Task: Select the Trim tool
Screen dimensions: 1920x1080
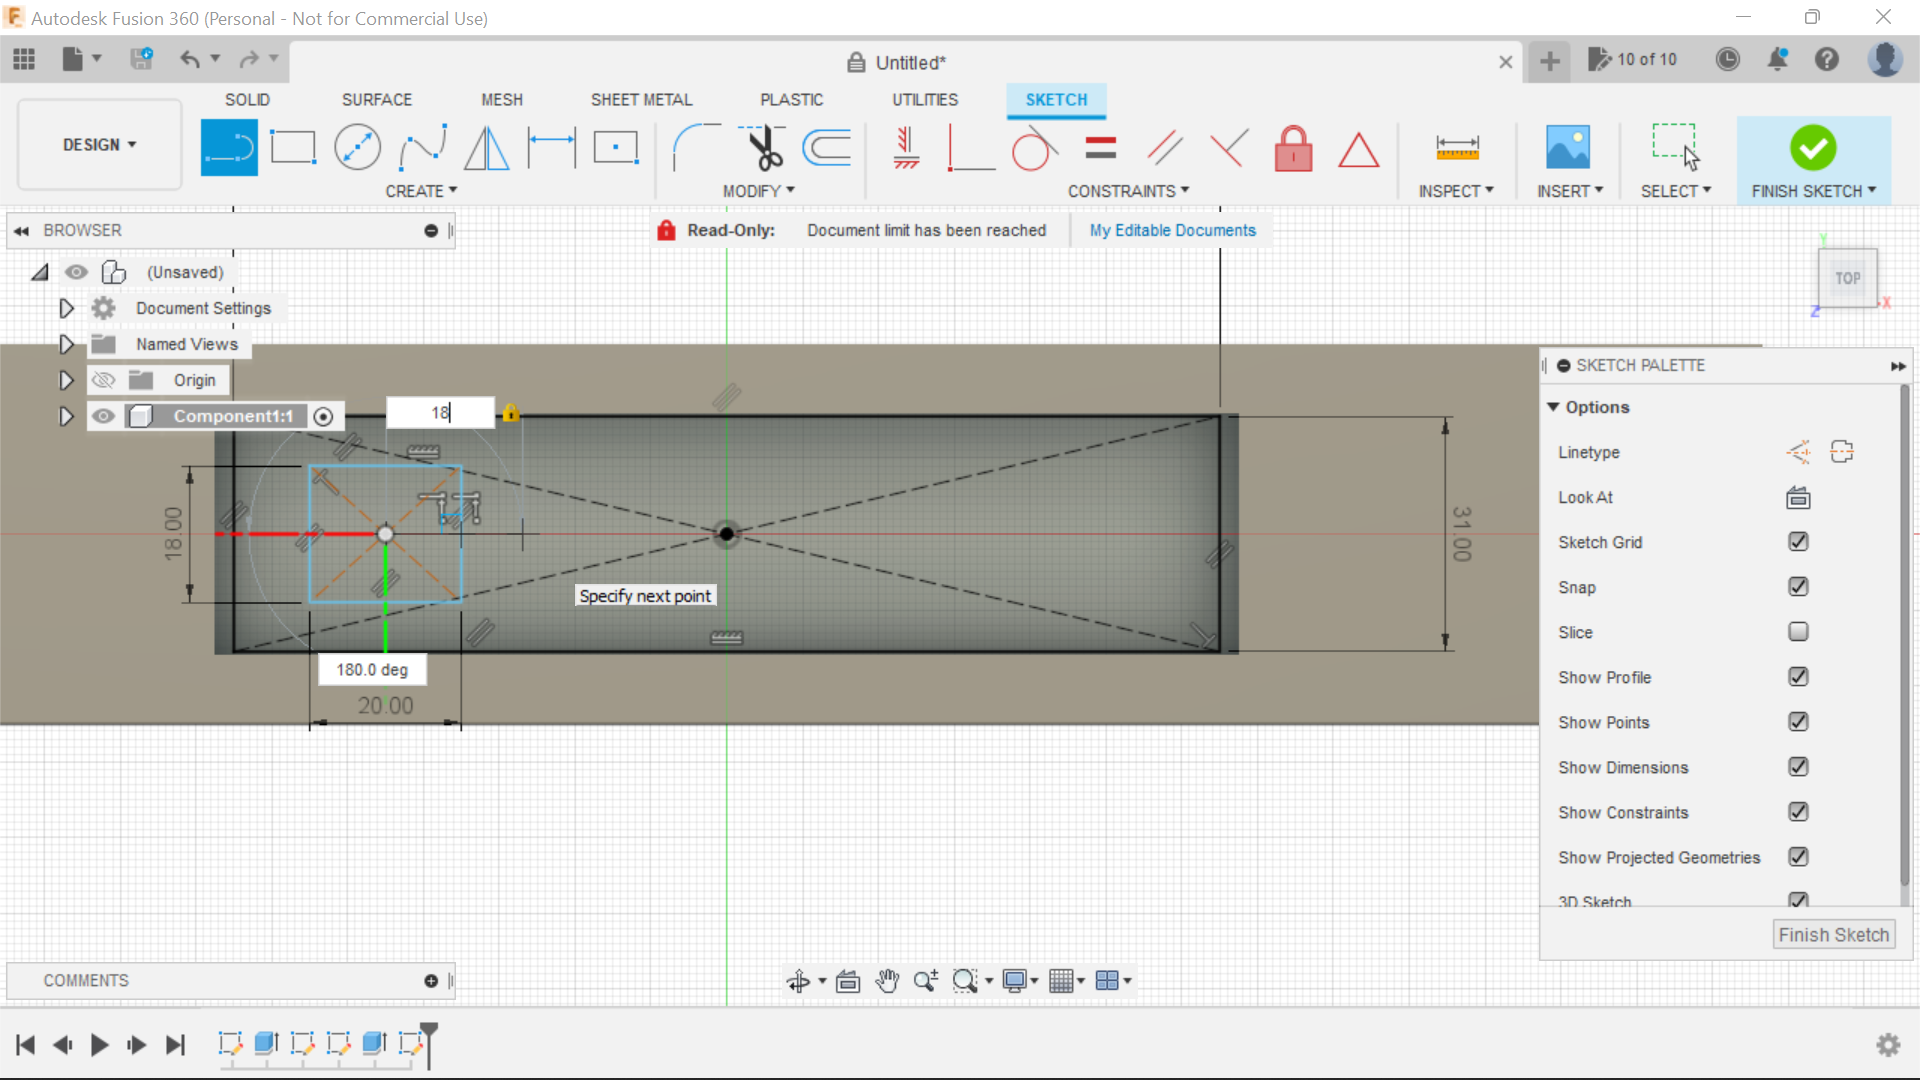Action: click(x=762, y=146)
